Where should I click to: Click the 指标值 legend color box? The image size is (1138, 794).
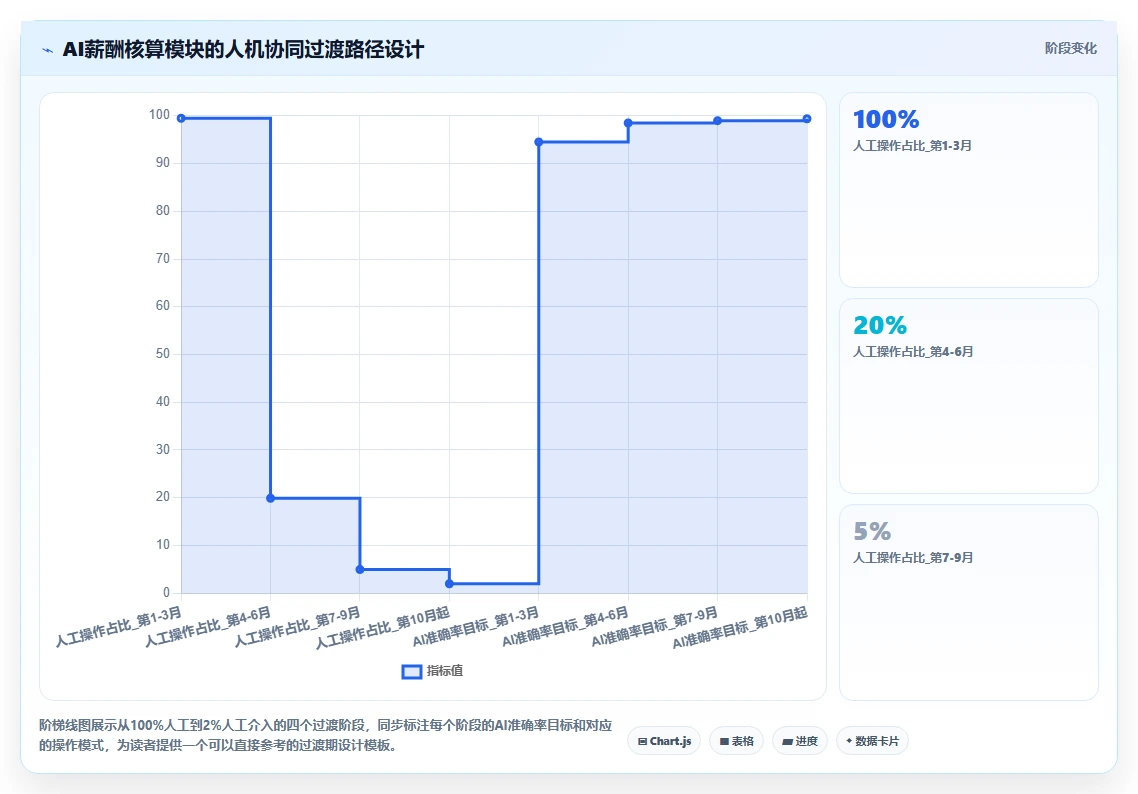click(412, 671)
